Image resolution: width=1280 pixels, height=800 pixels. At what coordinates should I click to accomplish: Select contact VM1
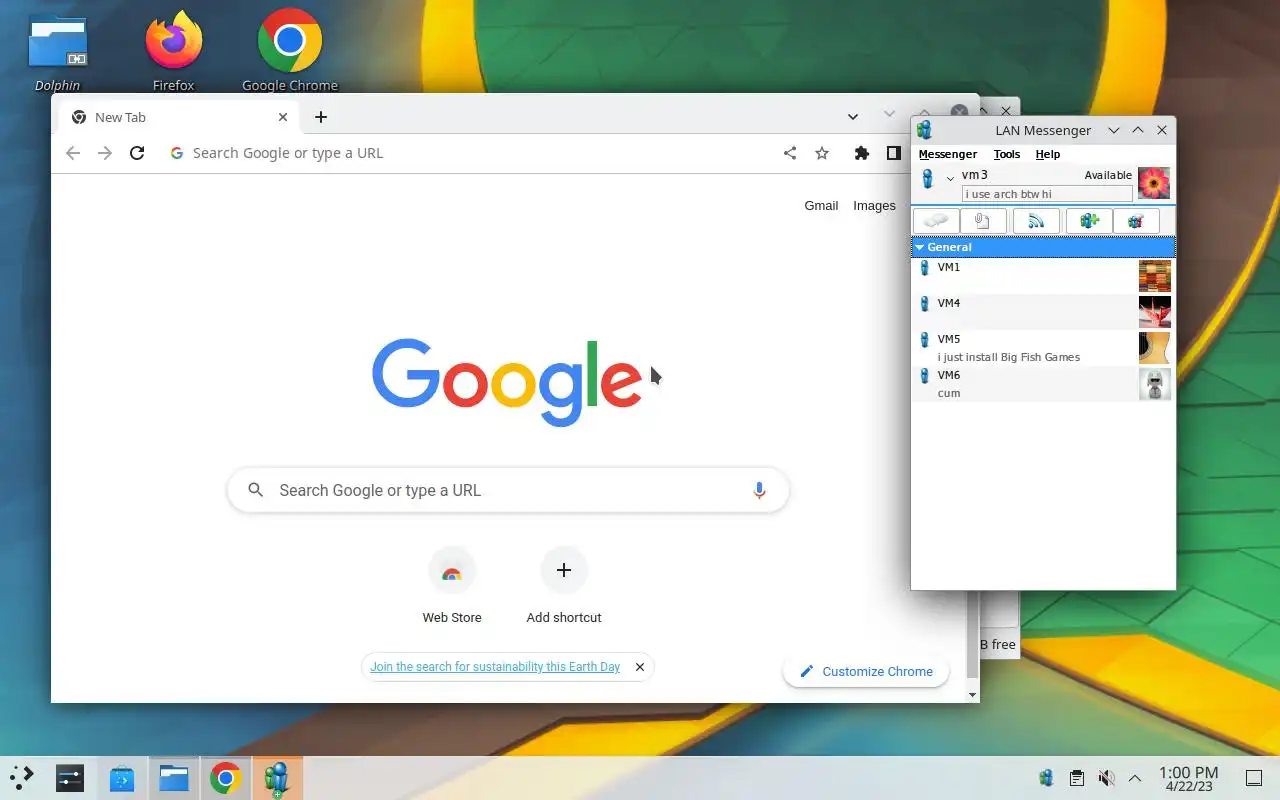(1043, 276)
